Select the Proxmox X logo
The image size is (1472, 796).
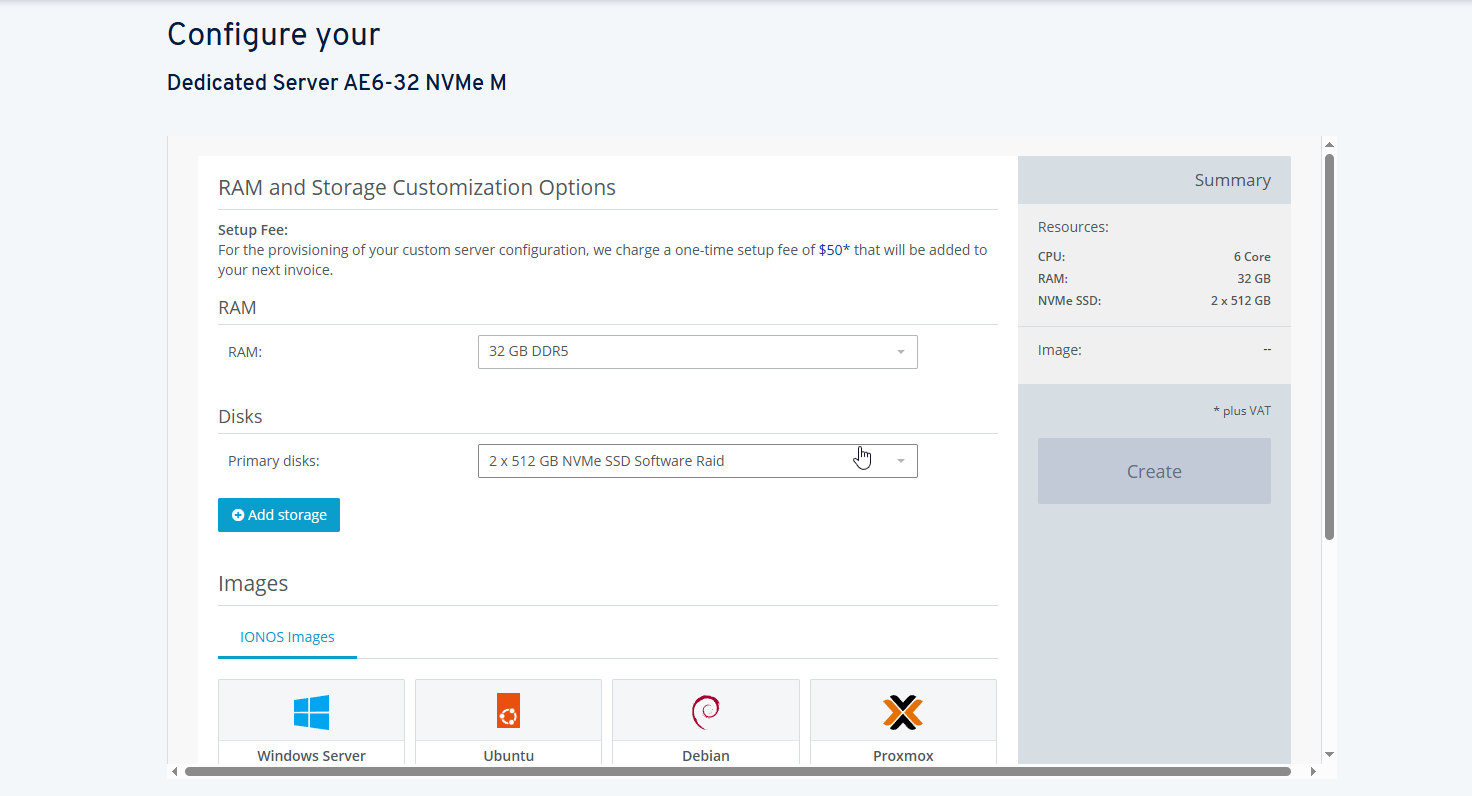click(x=903, y=712)
